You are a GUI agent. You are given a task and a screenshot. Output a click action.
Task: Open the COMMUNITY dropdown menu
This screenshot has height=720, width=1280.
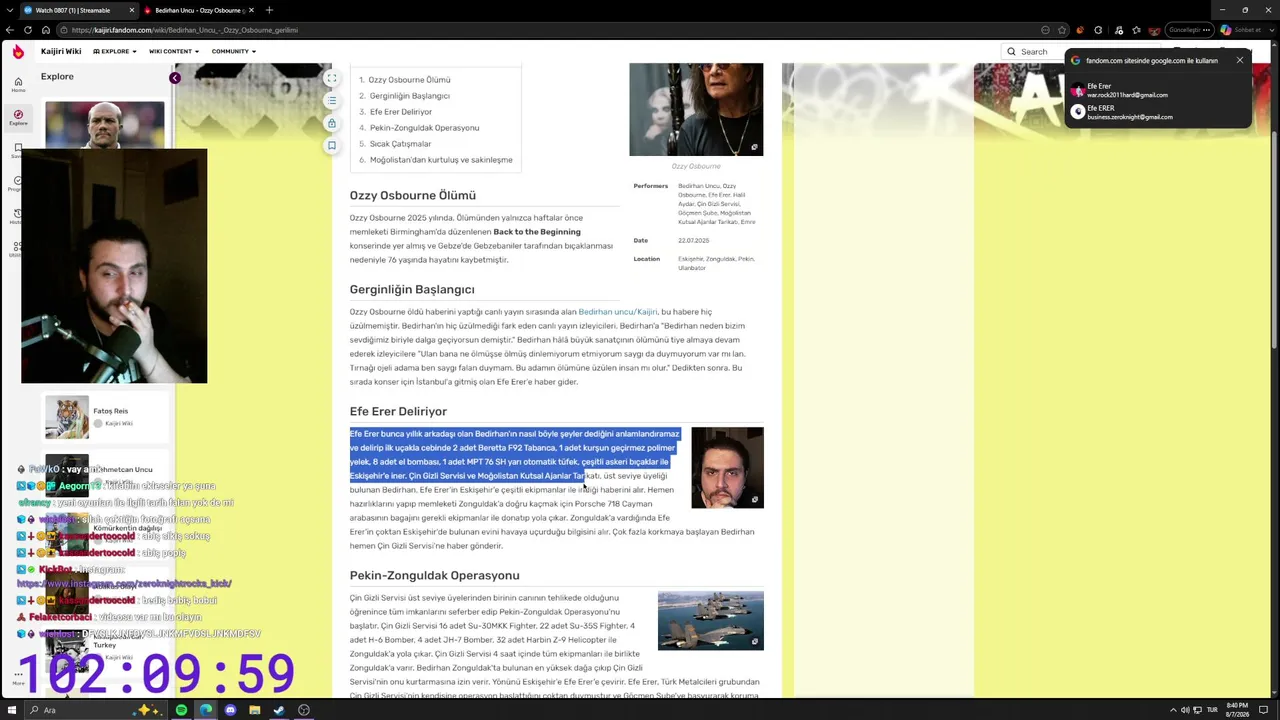tap(233, 51)
